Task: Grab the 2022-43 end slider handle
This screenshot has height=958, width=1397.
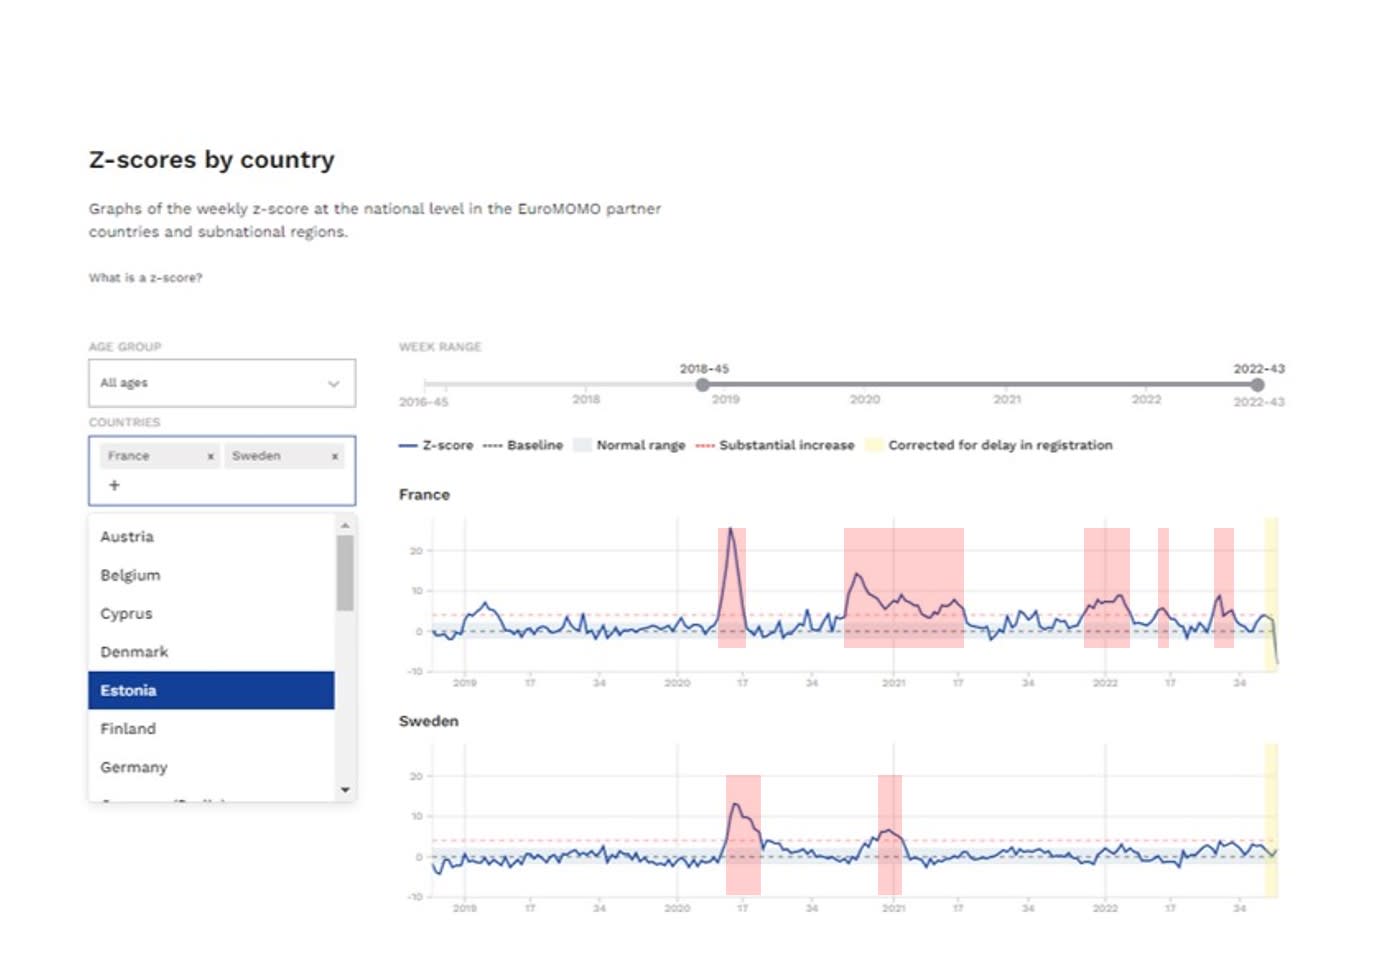Action: point(1257,385)
